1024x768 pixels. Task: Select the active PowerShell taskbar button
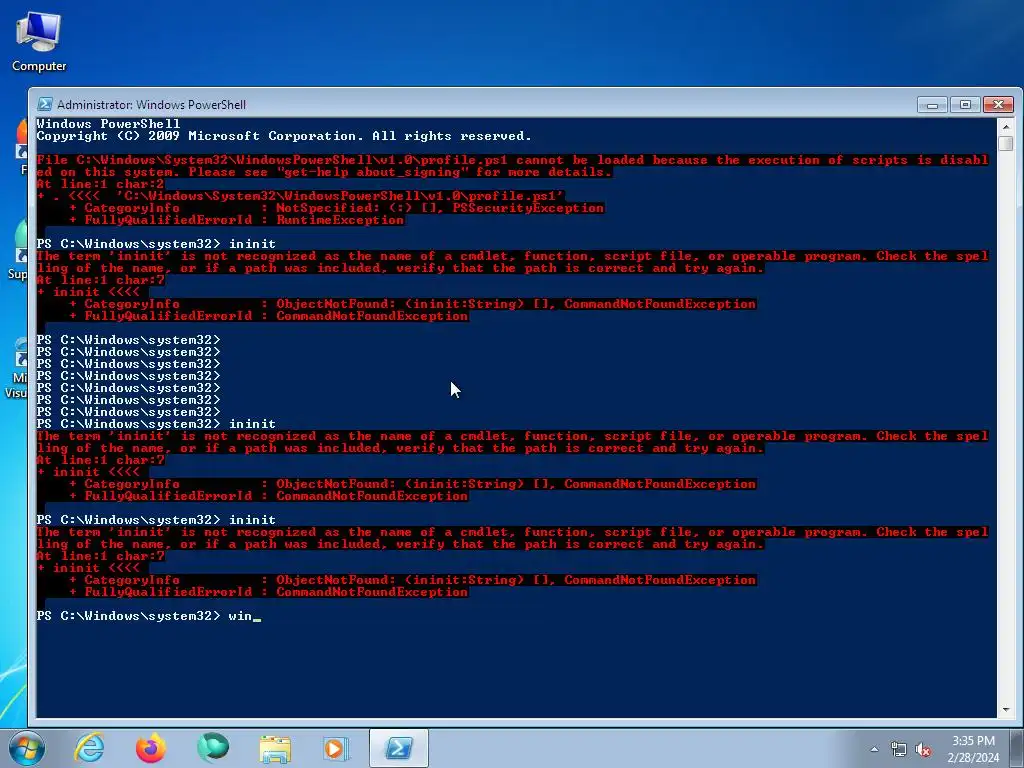[x=398, y=748]
